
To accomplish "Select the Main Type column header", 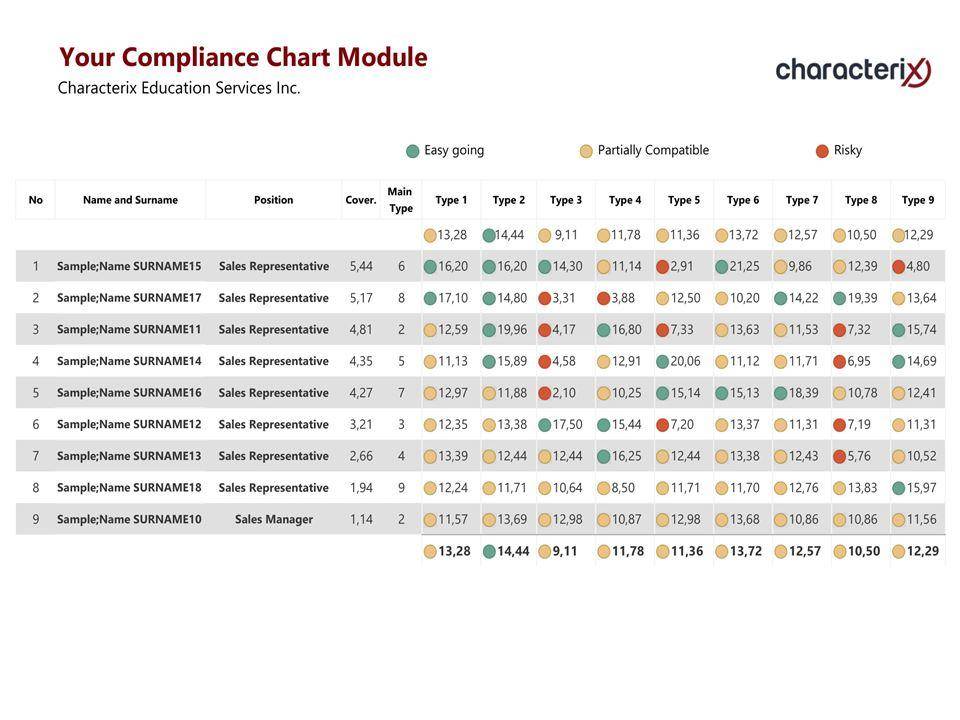I will click(400, 200).
